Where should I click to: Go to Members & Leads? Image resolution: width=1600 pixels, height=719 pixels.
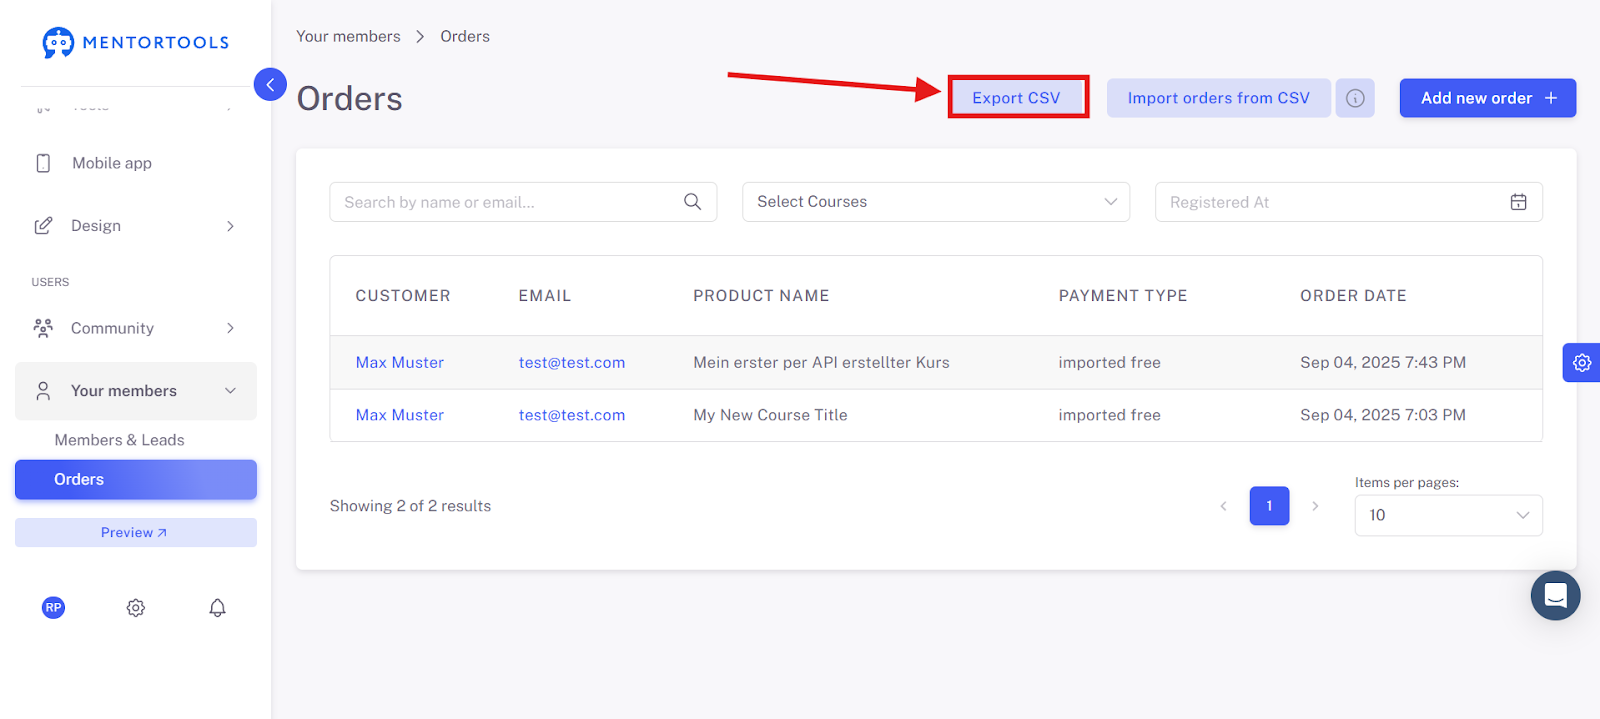119,440
